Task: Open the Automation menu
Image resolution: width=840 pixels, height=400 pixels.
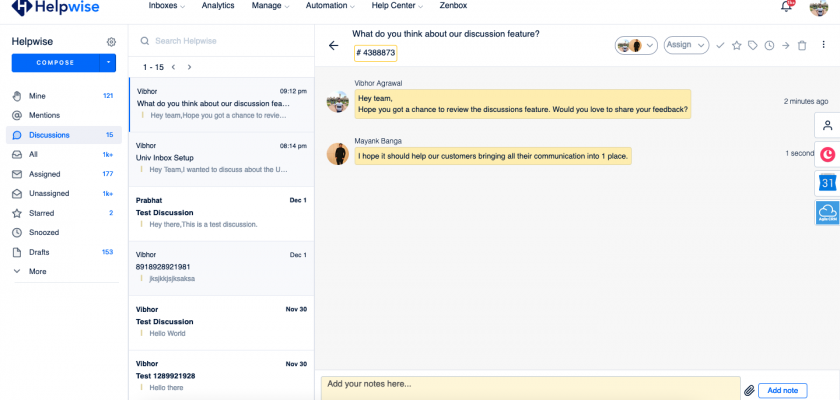Action: click(330, 6)
